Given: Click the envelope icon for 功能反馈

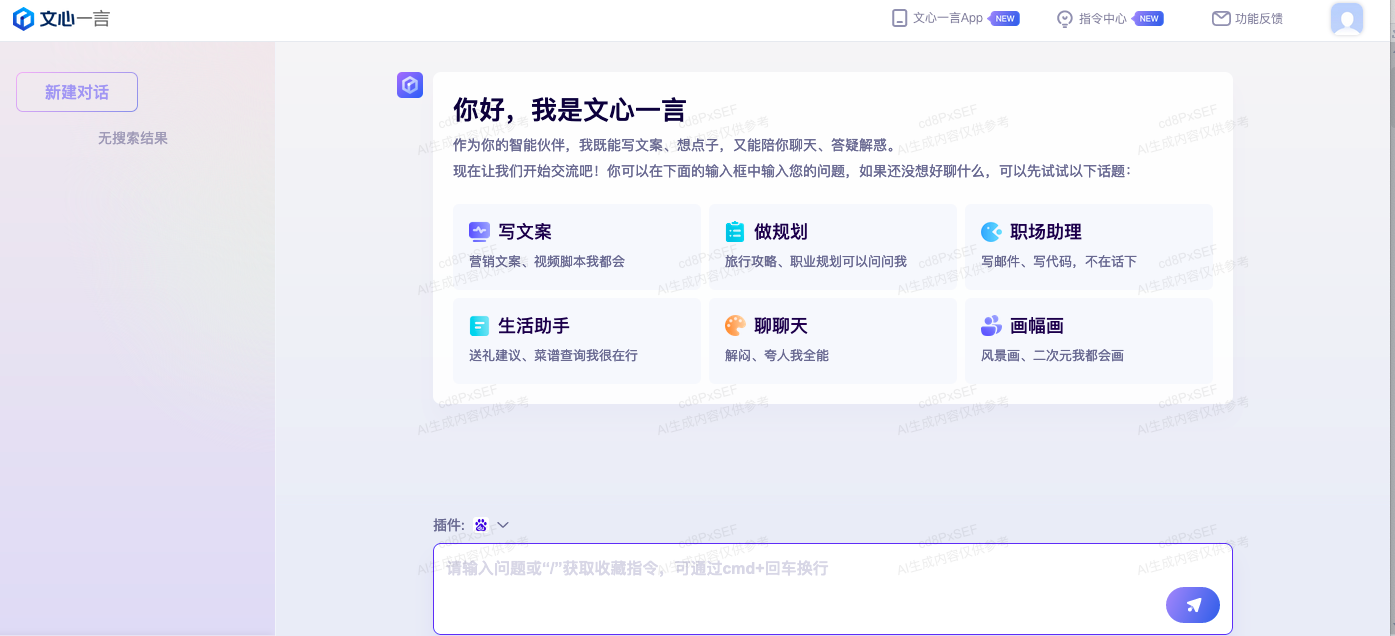Looking at the screenshot, I should (1221, 18).
